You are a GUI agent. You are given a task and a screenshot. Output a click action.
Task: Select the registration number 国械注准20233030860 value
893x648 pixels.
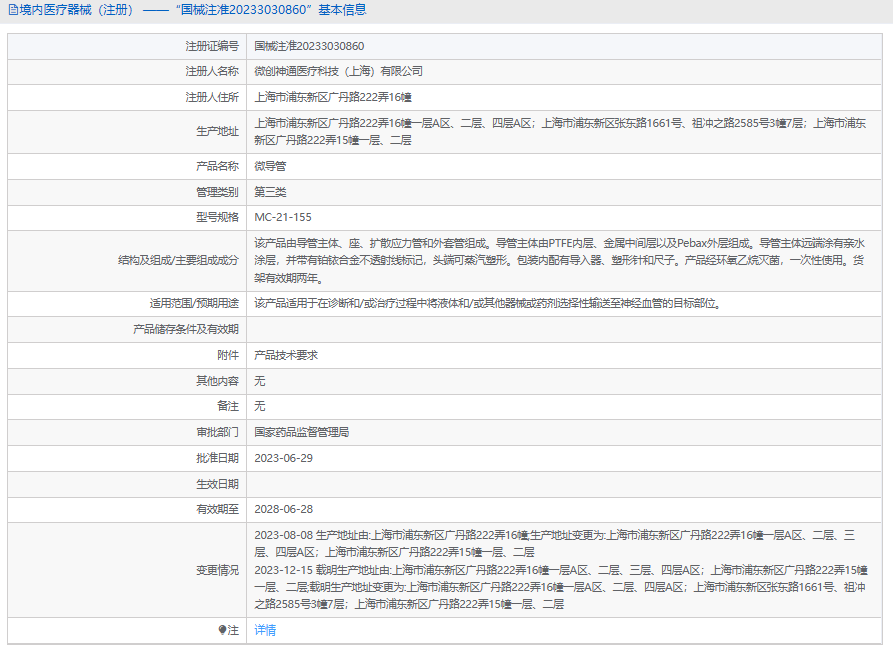[309, 46]
